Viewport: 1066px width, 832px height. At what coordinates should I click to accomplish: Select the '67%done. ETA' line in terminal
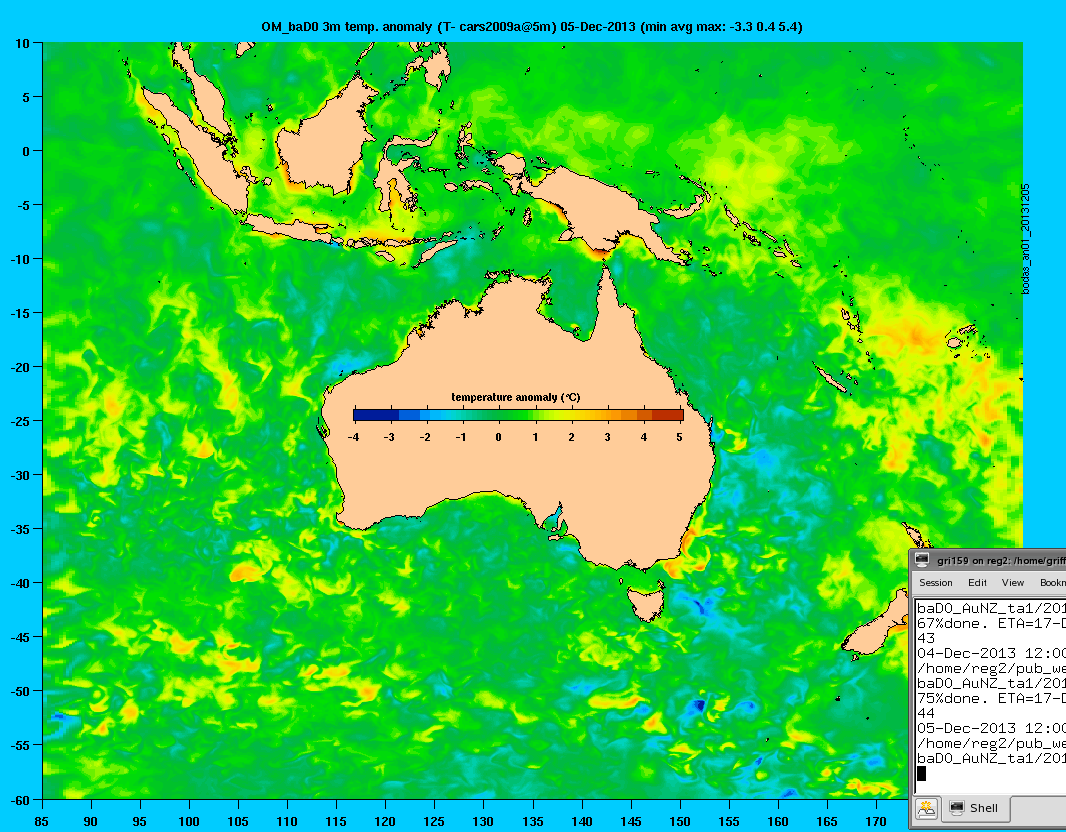coord(991,623)
